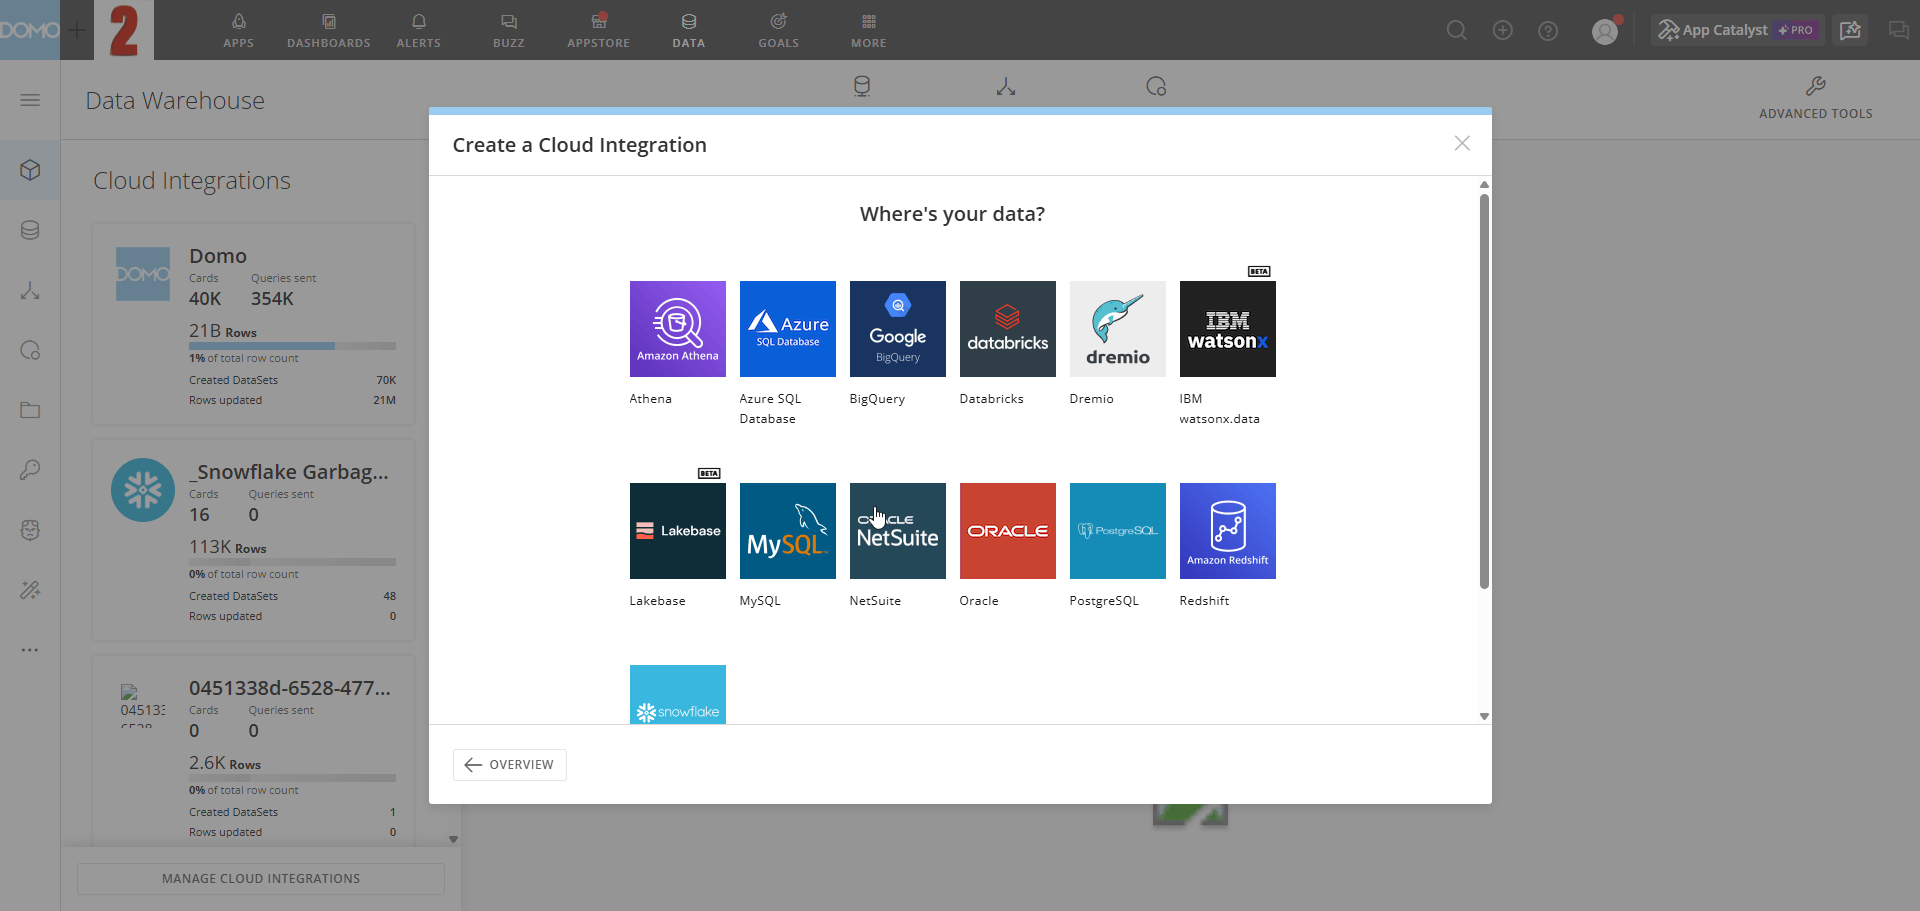
Task: Open the folder icon in sidebar
Action: (30, 410)
